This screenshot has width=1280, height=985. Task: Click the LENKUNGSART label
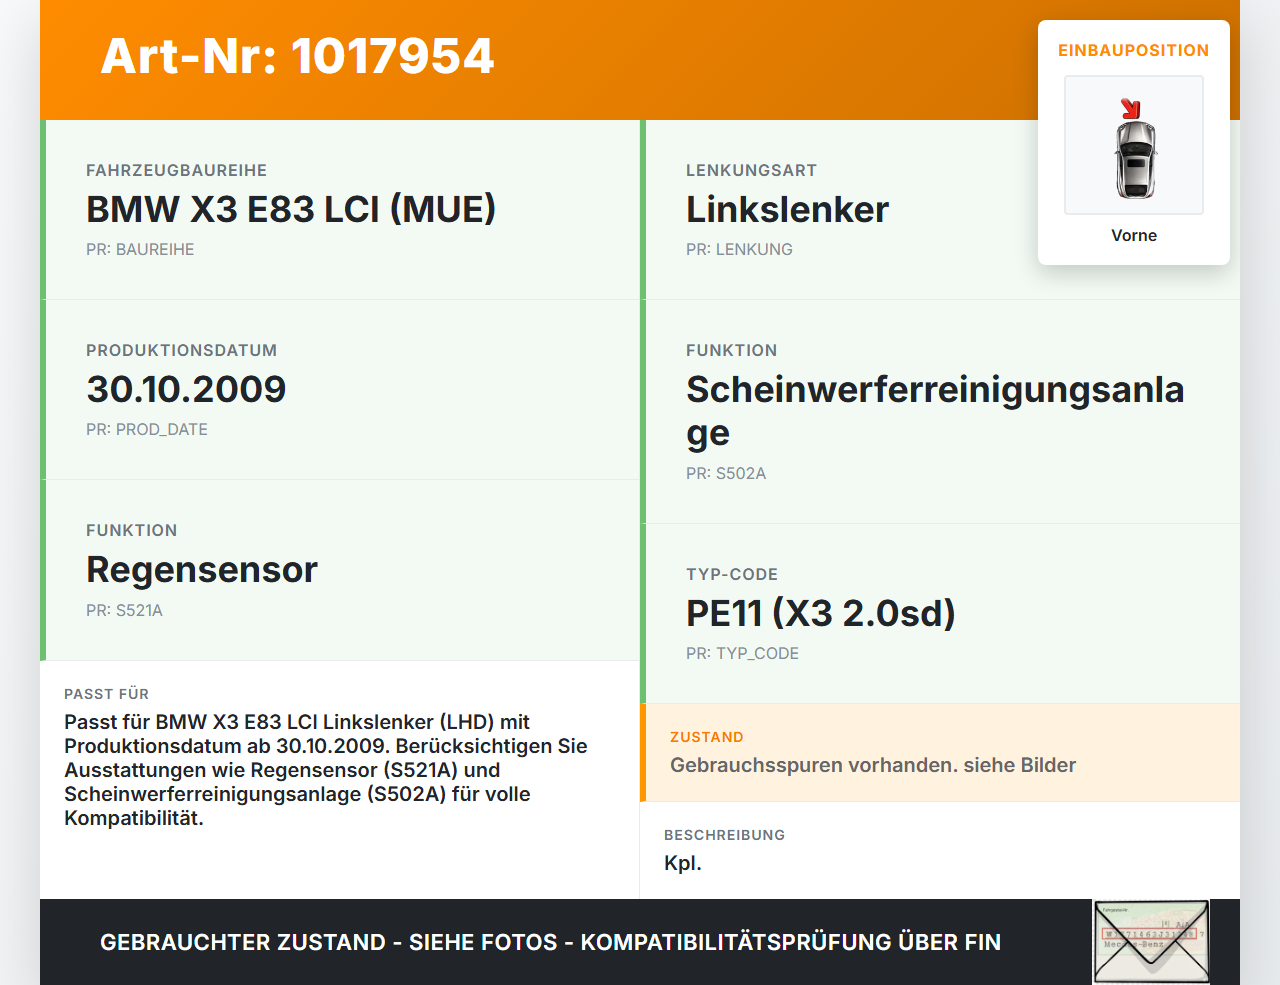click(x=751, y=170)
